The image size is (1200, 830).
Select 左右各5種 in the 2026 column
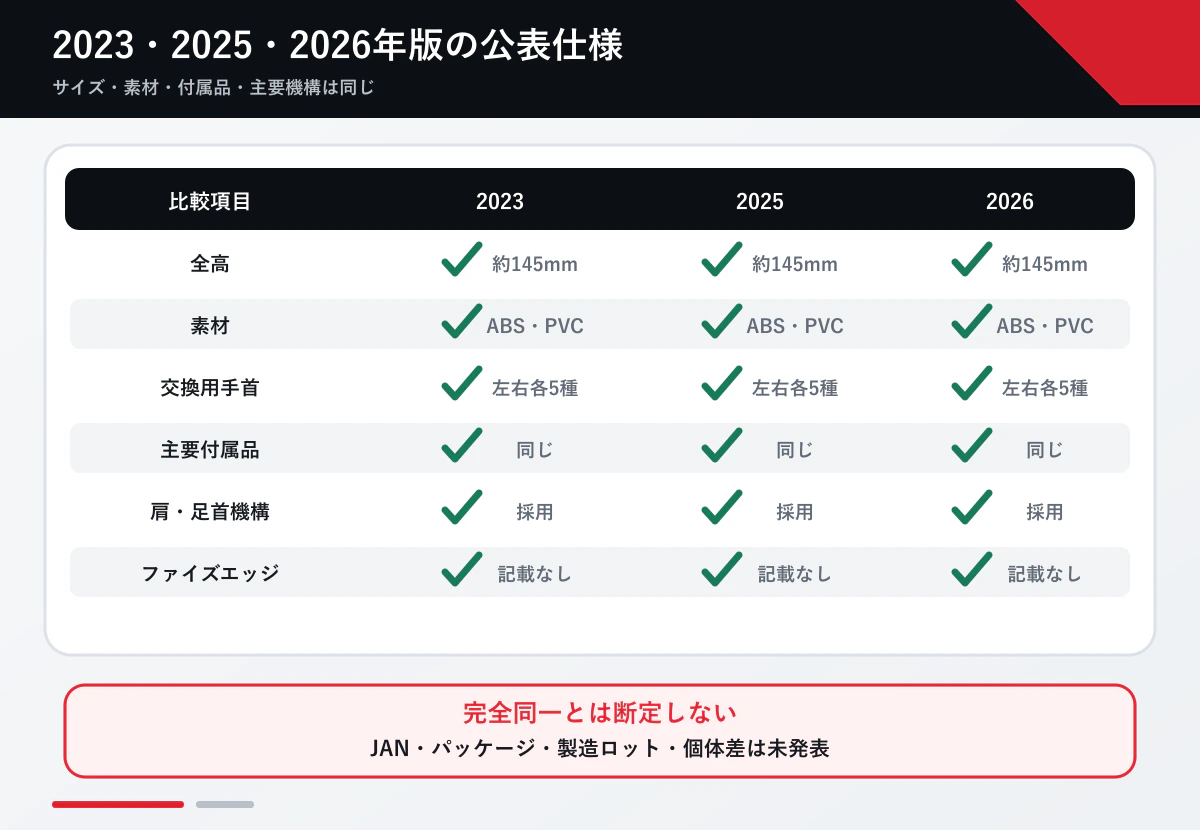(1045, 388)
